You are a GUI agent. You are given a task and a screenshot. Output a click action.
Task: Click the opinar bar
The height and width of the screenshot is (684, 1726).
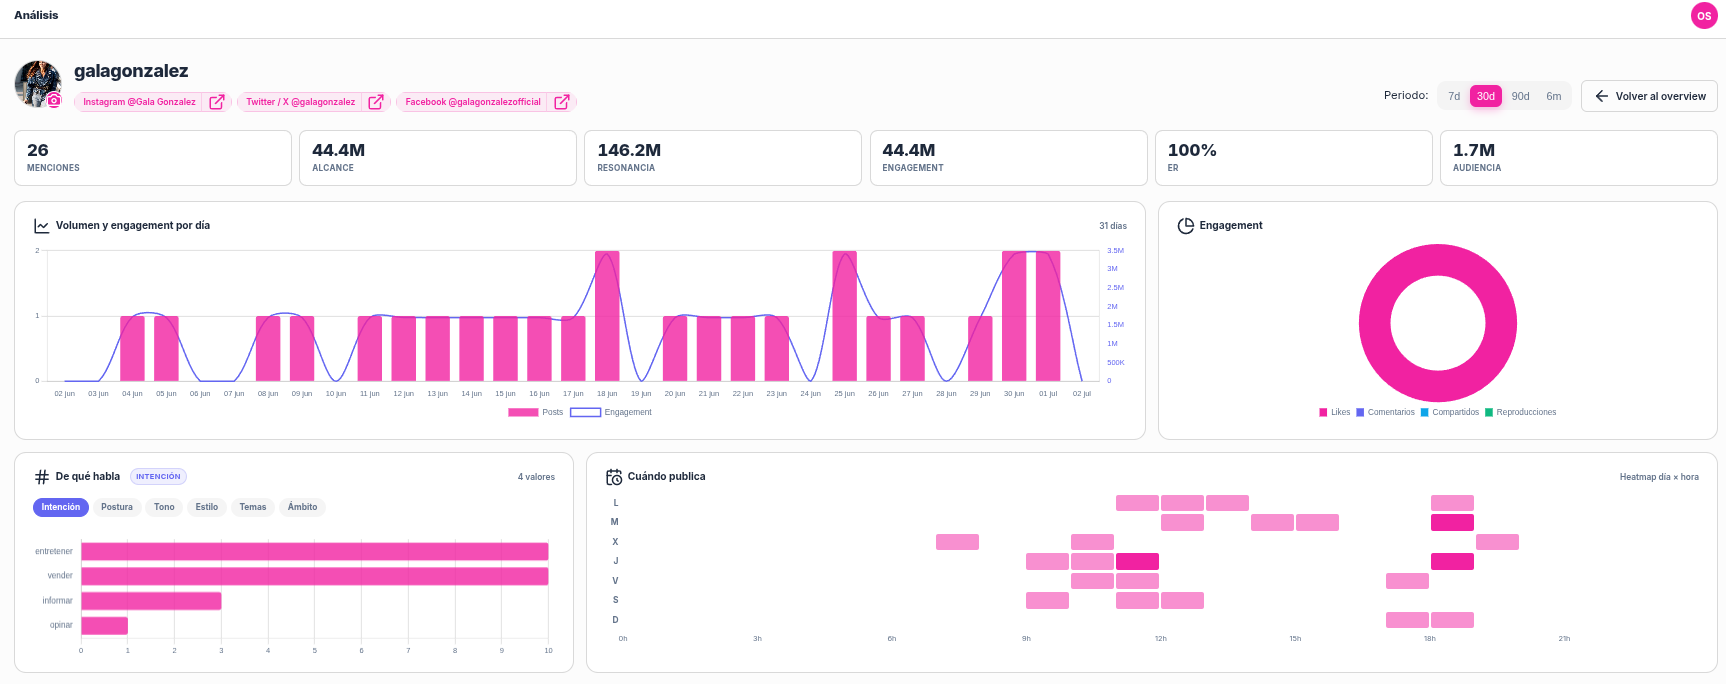104,626
